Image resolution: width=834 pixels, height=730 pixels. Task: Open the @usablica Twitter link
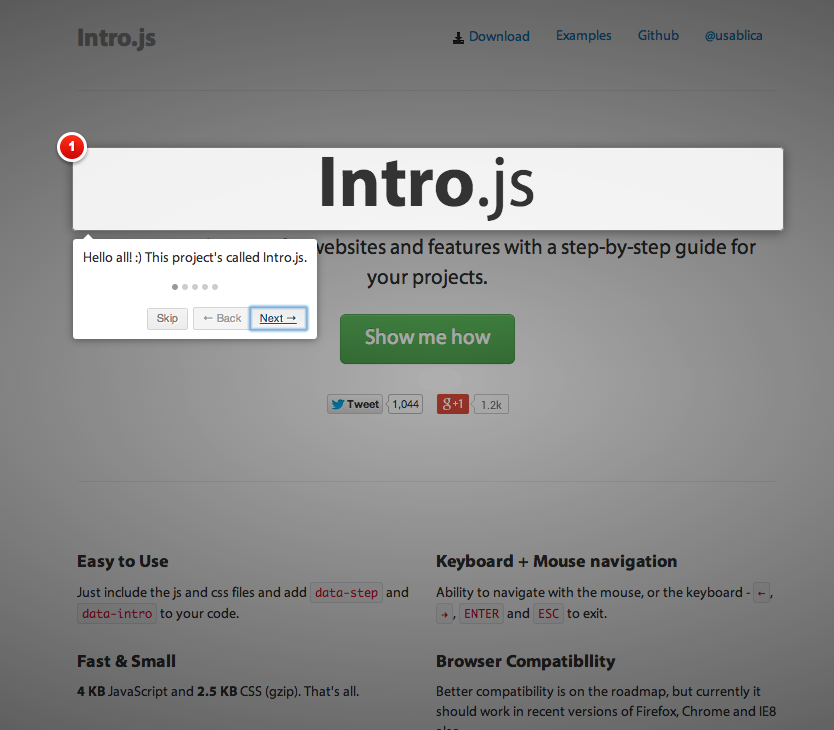(733, 35)
